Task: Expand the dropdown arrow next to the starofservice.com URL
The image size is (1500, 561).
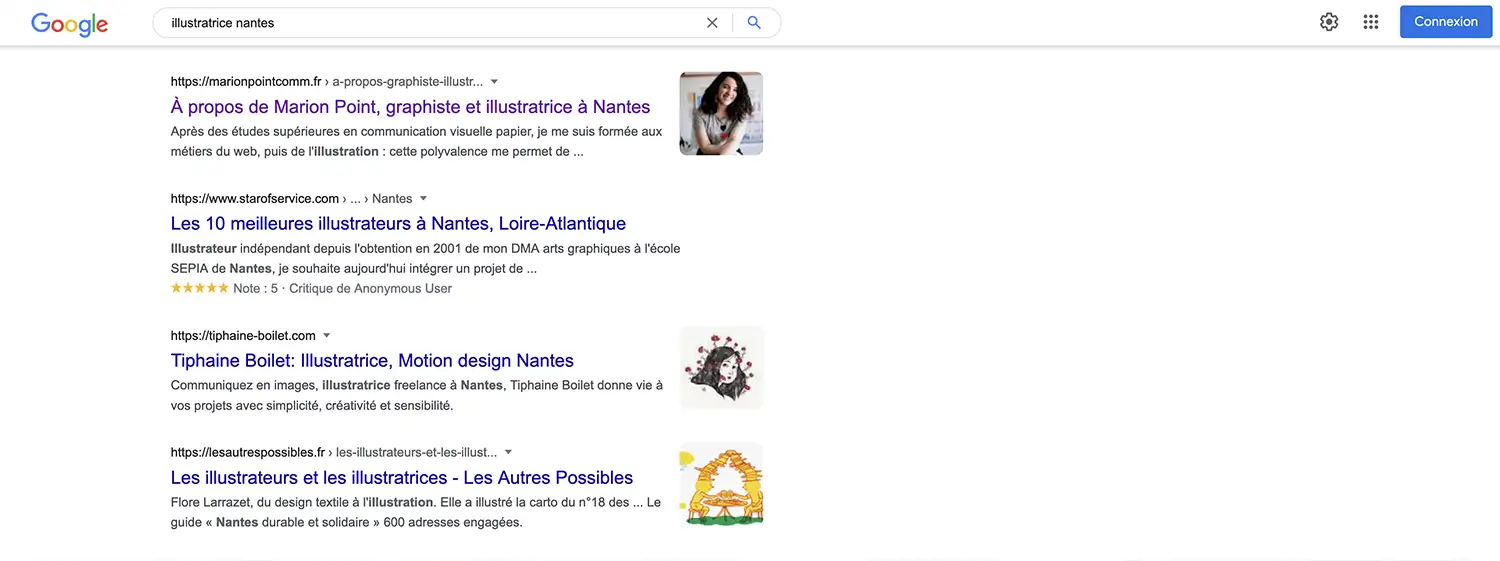Action: 423,199
